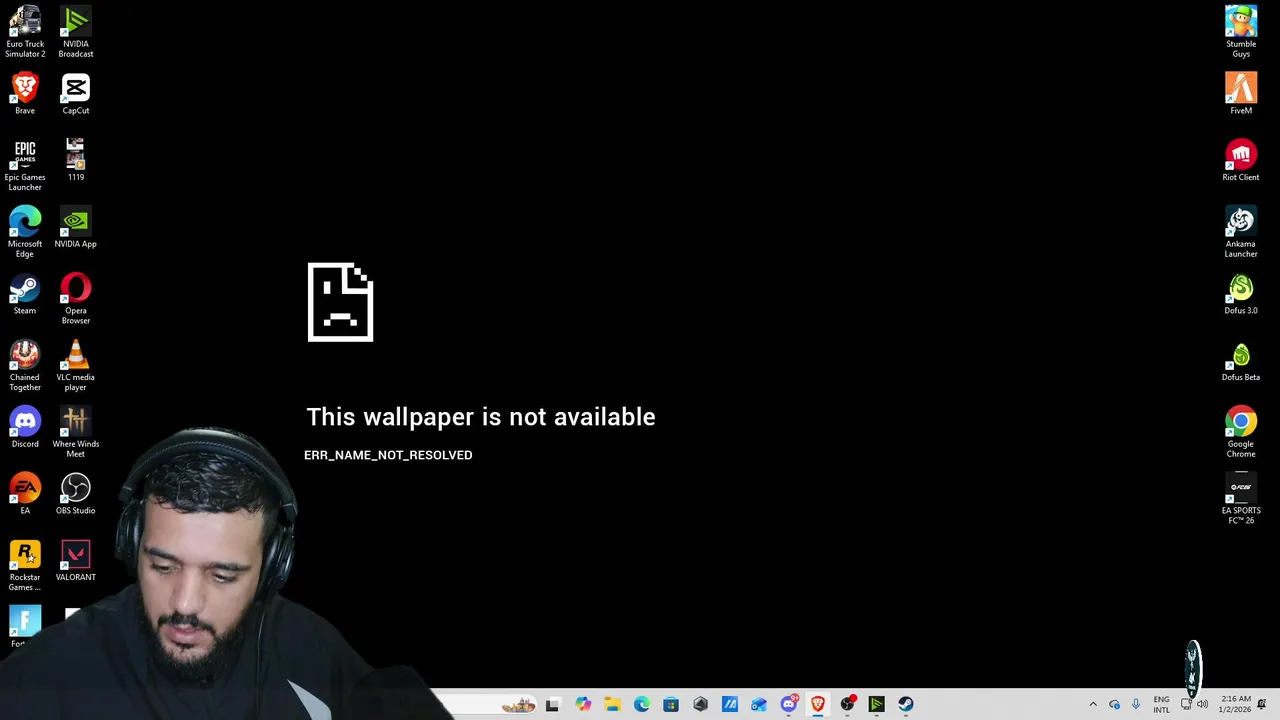Image resolution: width=1280 pixels, height=720 pixels.
Task: Select the Dofus Beta desktop icon
Action: [x=1241, y=361]
